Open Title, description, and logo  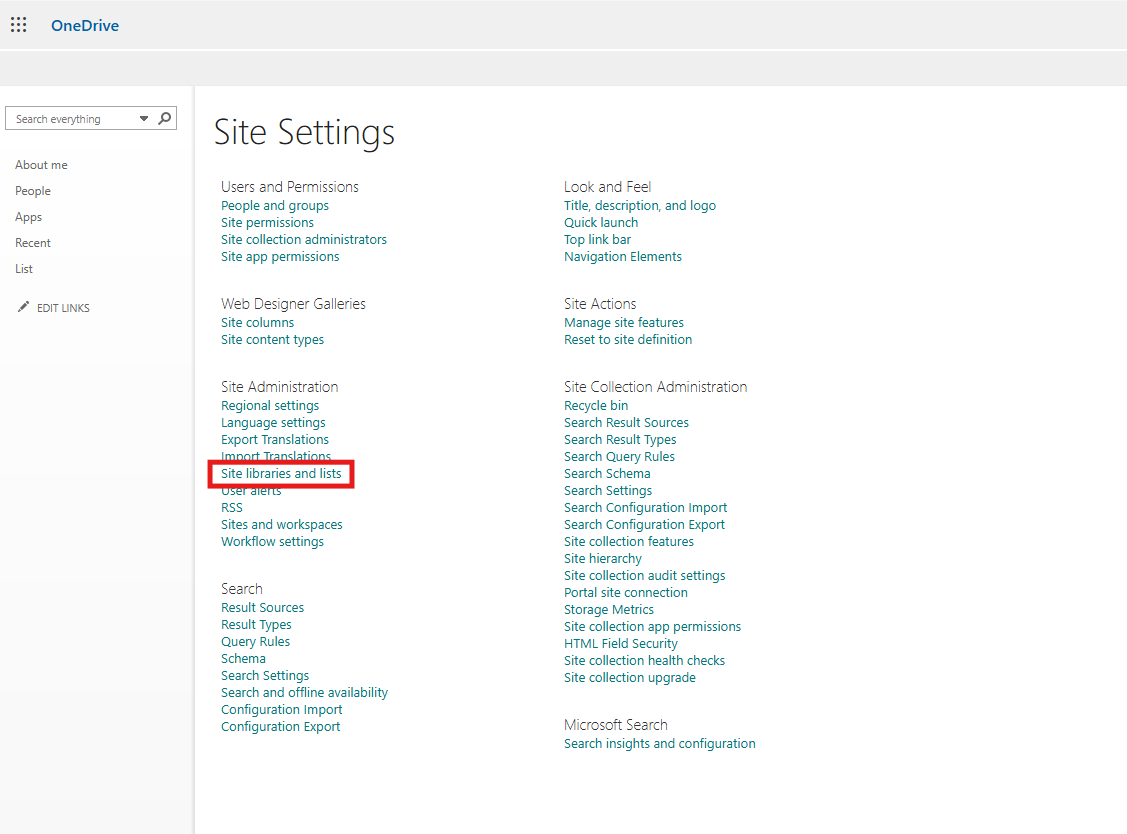[640, 206]
